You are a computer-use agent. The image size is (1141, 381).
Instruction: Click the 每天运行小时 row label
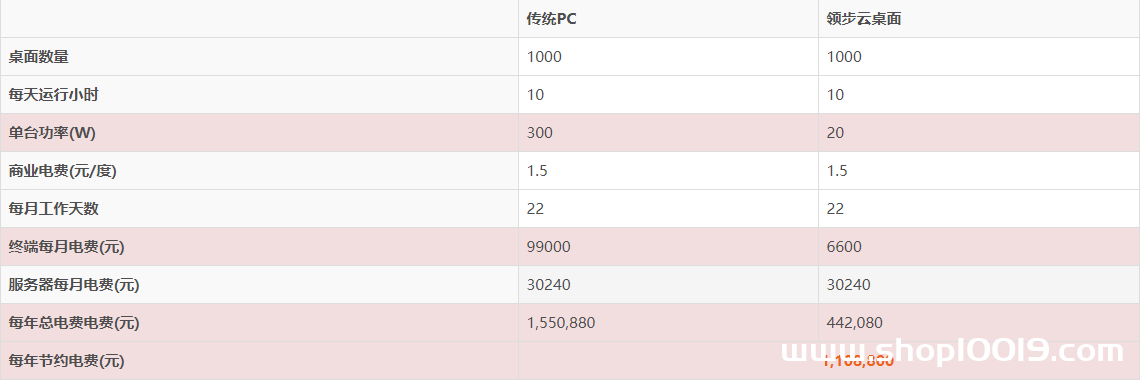tap(53, 95)
